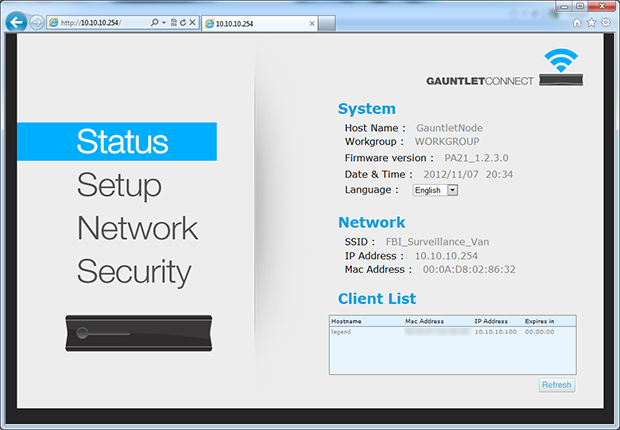The image size is (620, 430).
Task: Click the stop loading X icon
Action: point(195,22)
